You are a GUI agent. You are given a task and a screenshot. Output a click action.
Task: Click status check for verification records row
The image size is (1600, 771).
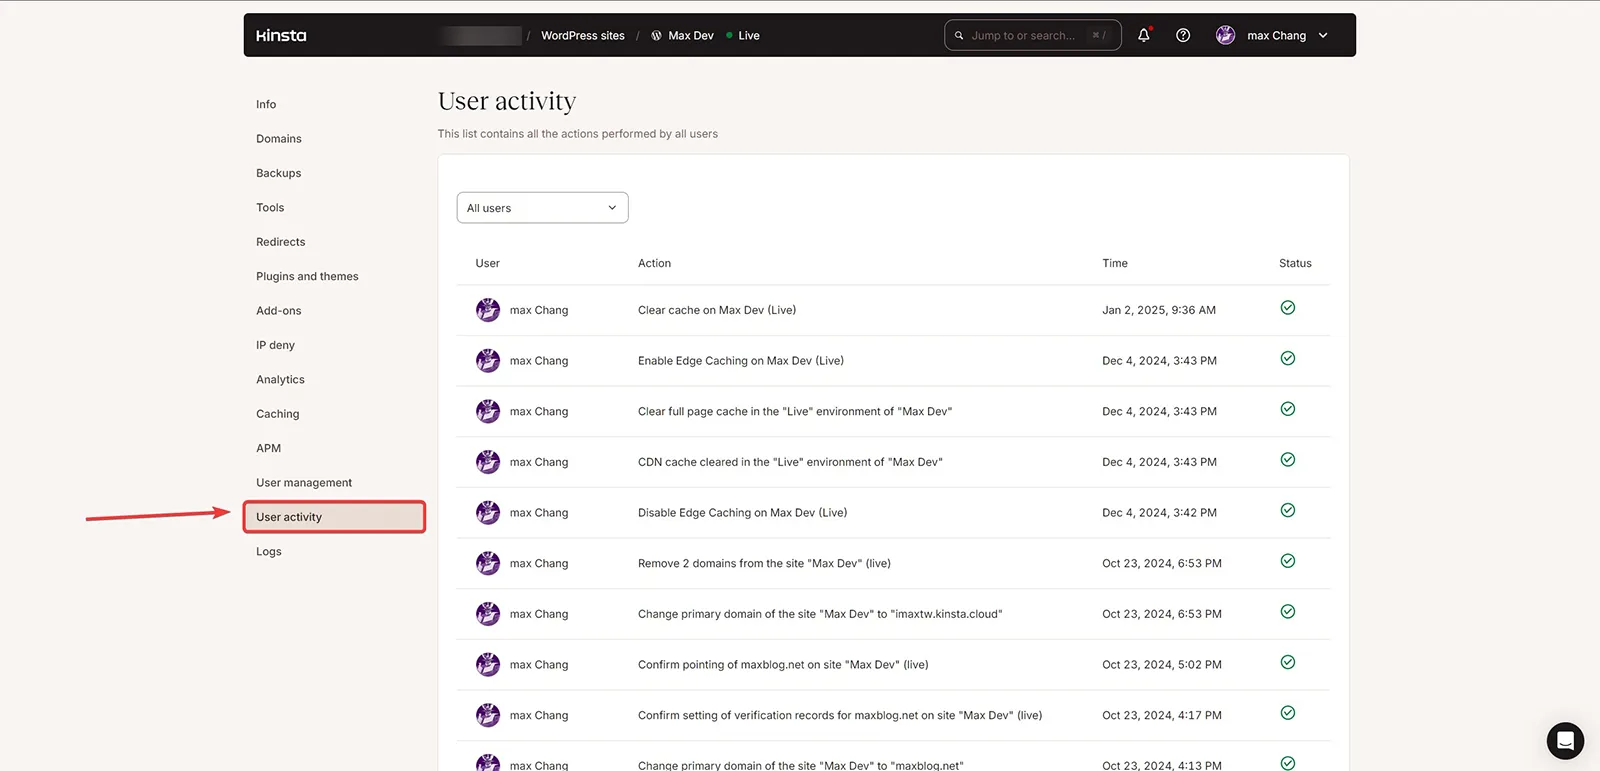pos(1288,713)
